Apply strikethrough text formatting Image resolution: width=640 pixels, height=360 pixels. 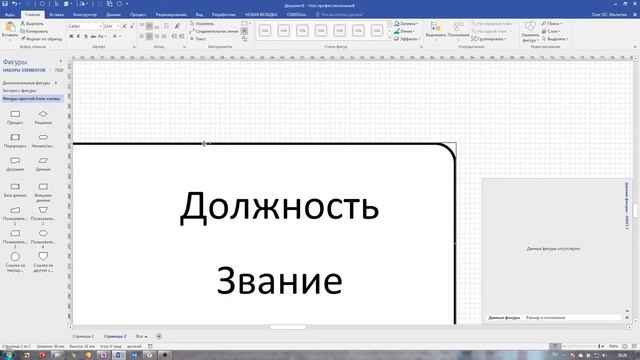pos(93,37)
